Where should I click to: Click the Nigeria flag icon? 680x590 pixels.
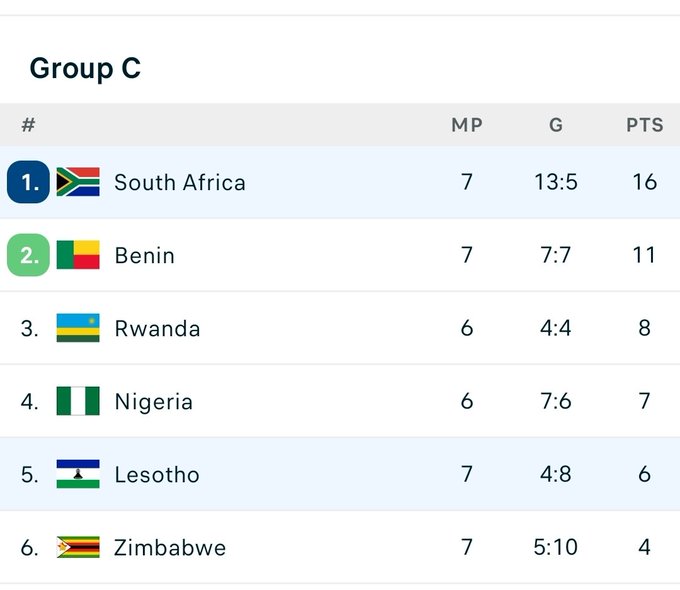(x=78, y=401)
